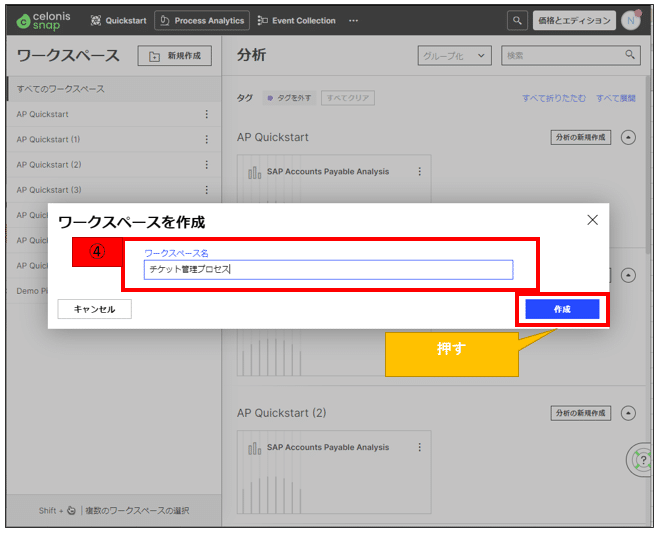Click the 分析 page scrollbar

click(648, 164)
